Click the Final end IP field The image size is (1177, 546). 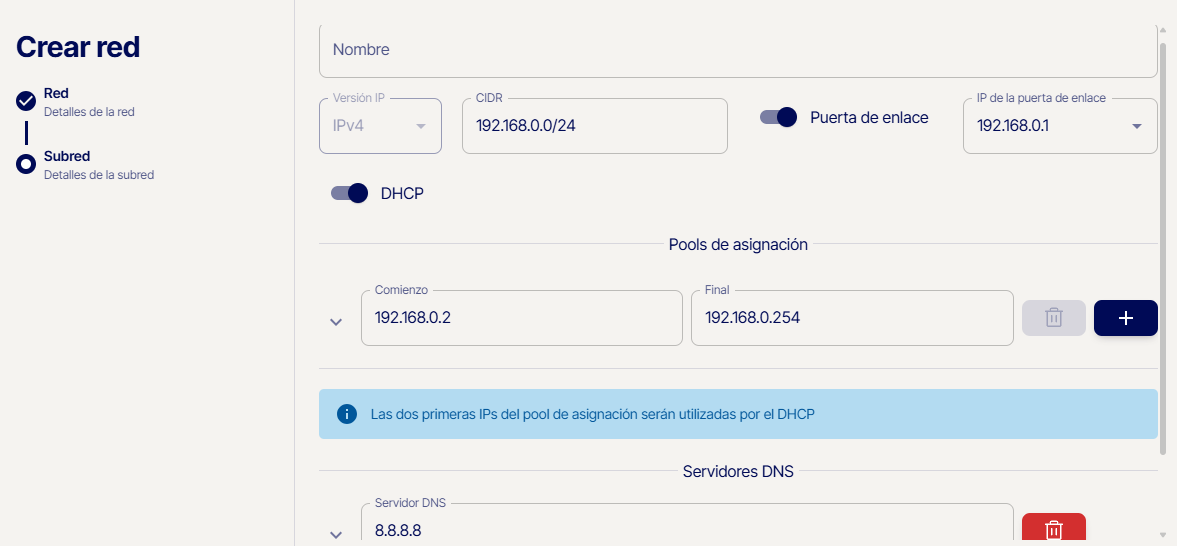click(x=851, y=318)
